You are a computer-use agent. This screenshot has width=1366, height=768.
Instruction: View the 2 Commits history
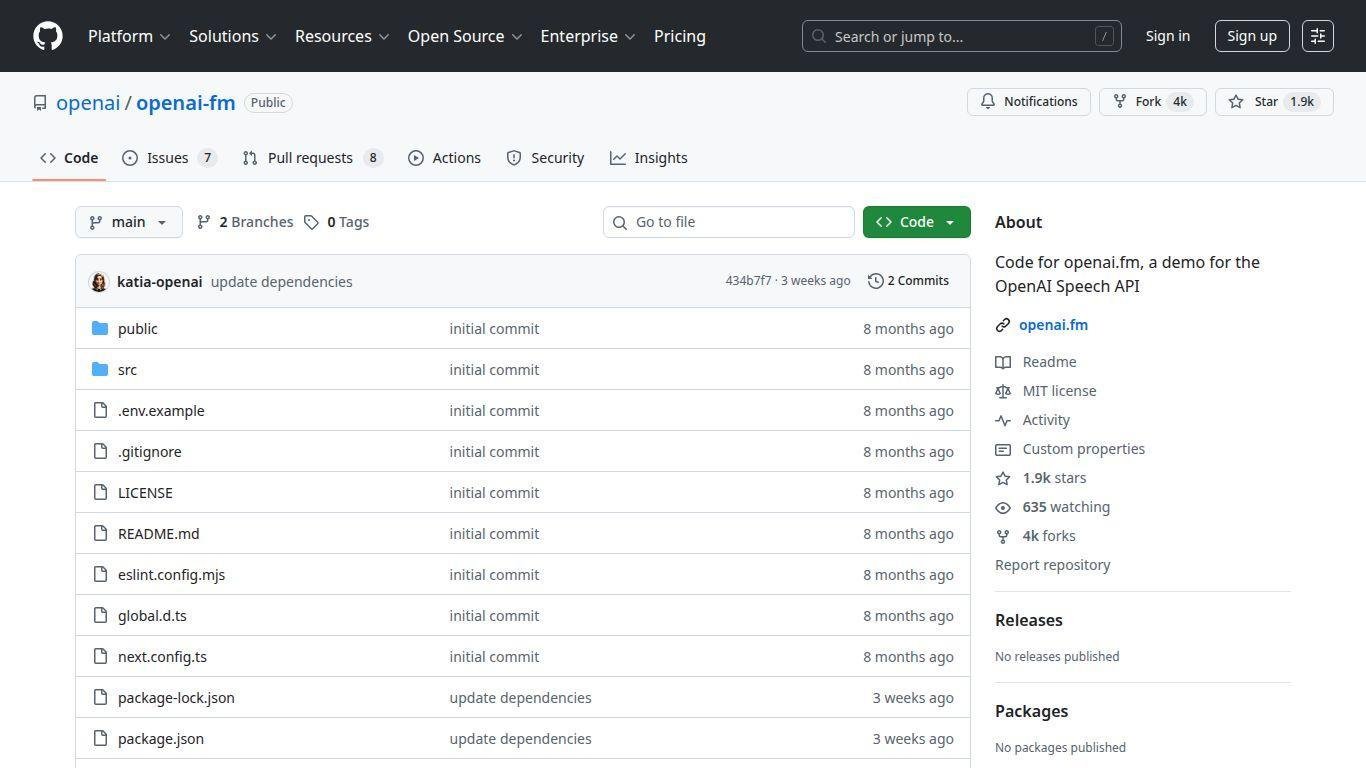[x=908, y=281]
